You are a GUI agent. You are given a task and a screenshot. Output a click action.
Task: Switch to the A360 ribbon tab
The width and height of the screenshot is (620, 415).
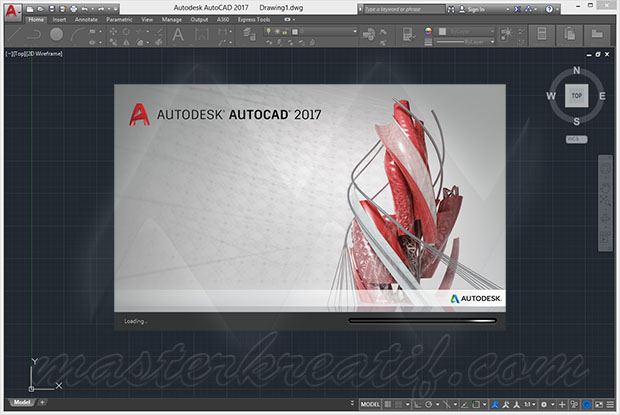[223, 19]
